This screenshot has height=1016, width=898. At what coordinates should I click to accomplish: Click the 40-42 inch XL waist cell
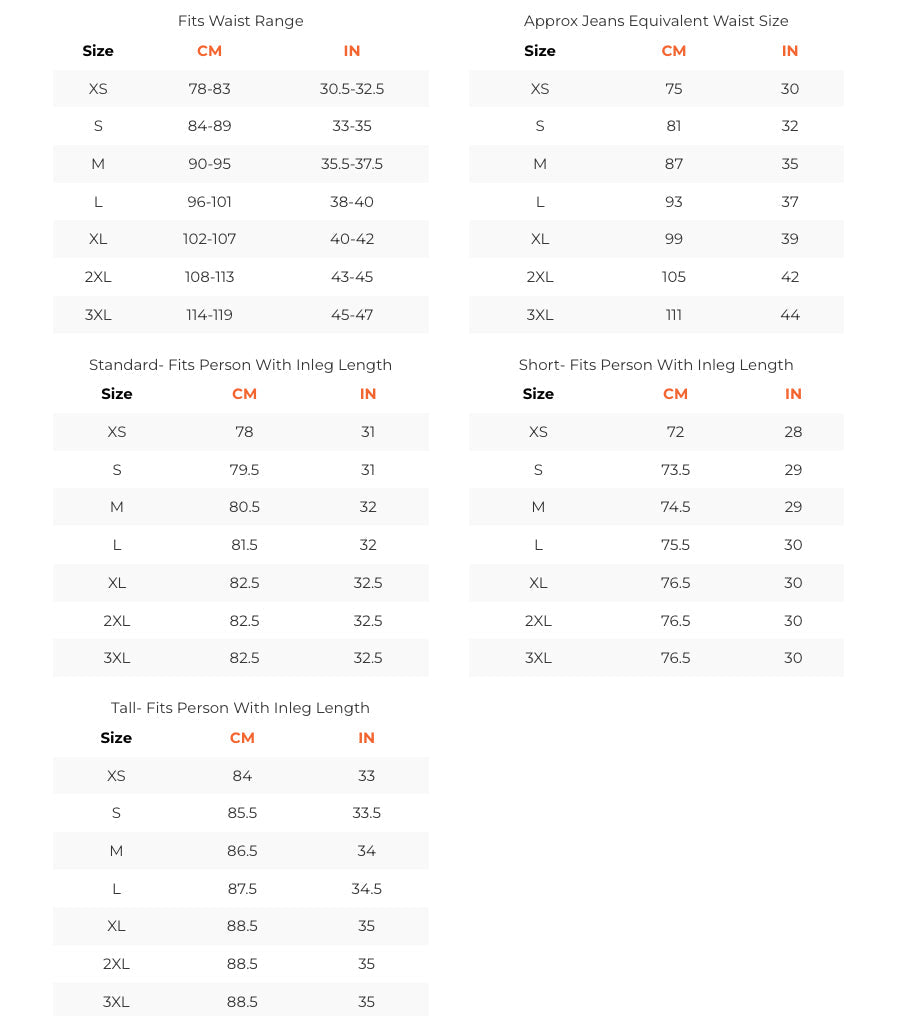(x=352, y=239)
